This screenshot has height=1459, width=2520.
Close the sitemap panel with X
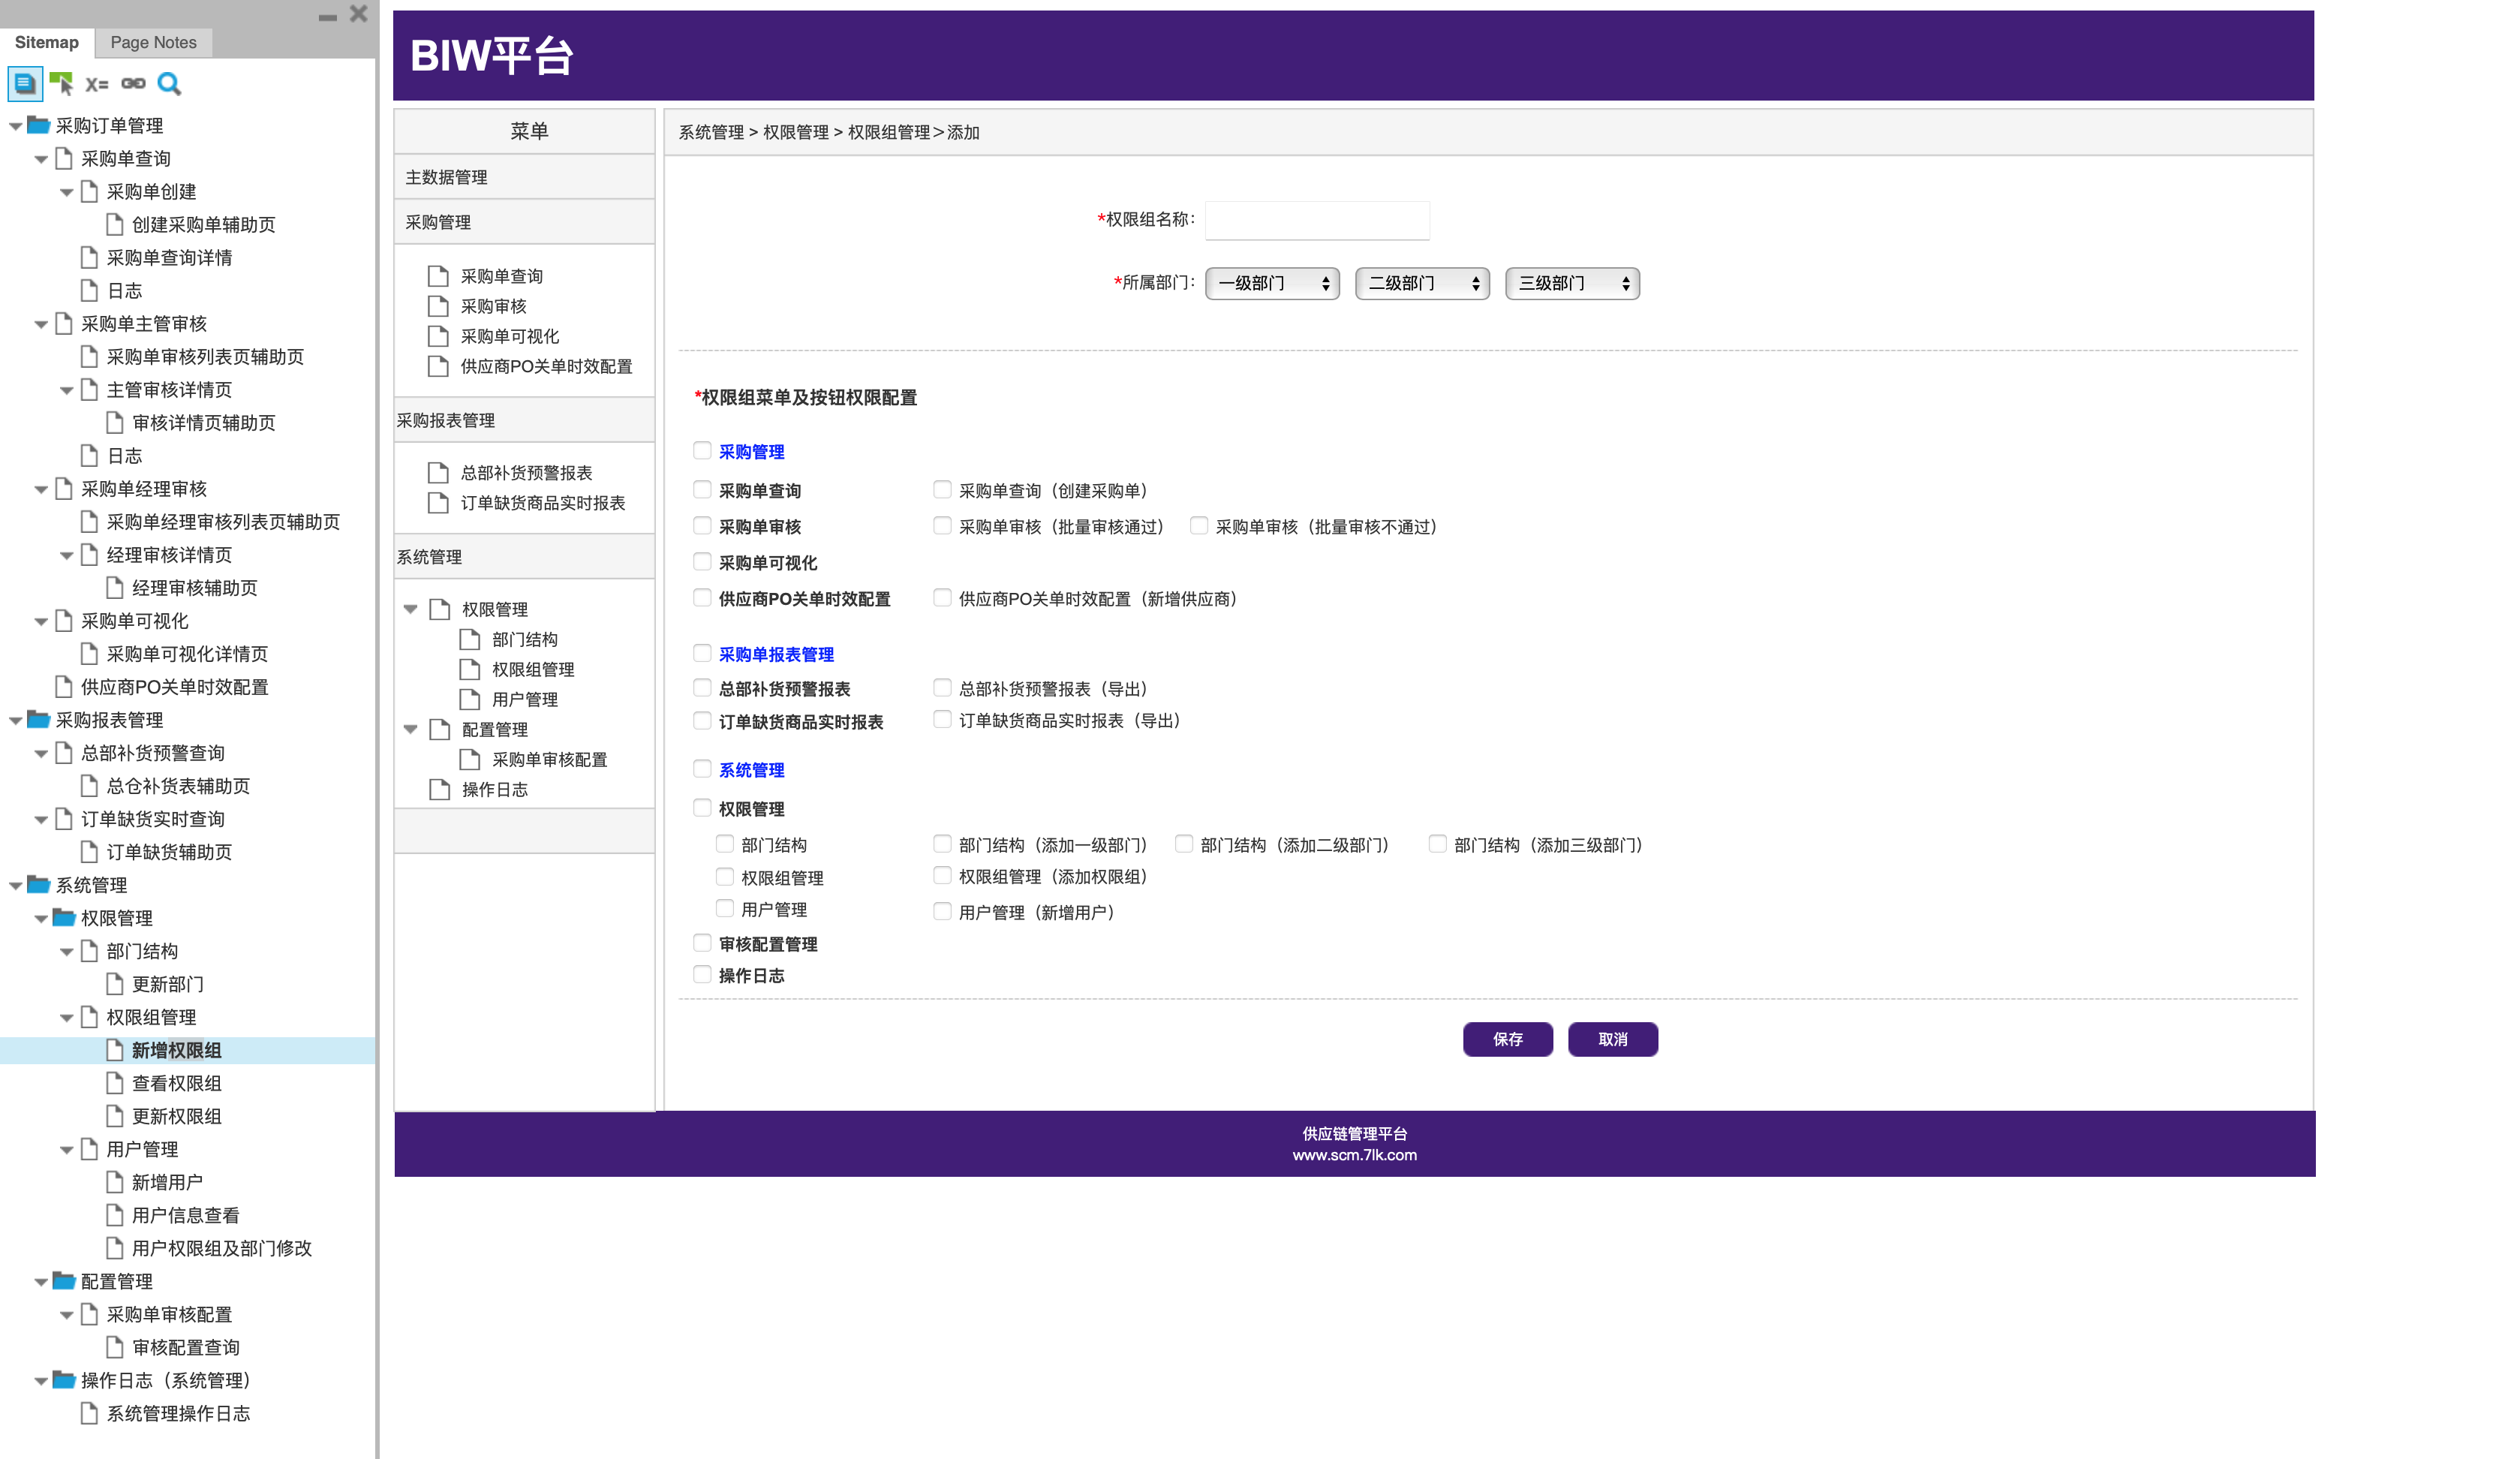(x=359, y=14)
